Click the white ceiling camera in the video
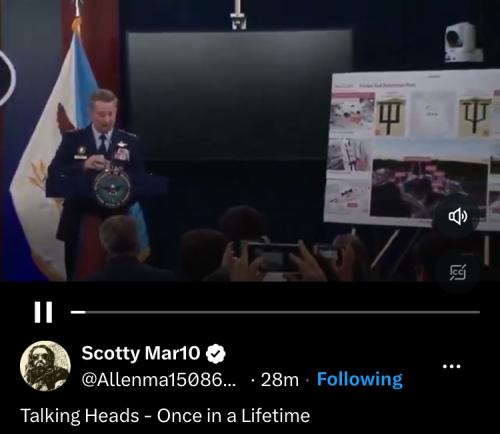Image resolution: width=500 pixels, height=434 pixels. point(462,43)
